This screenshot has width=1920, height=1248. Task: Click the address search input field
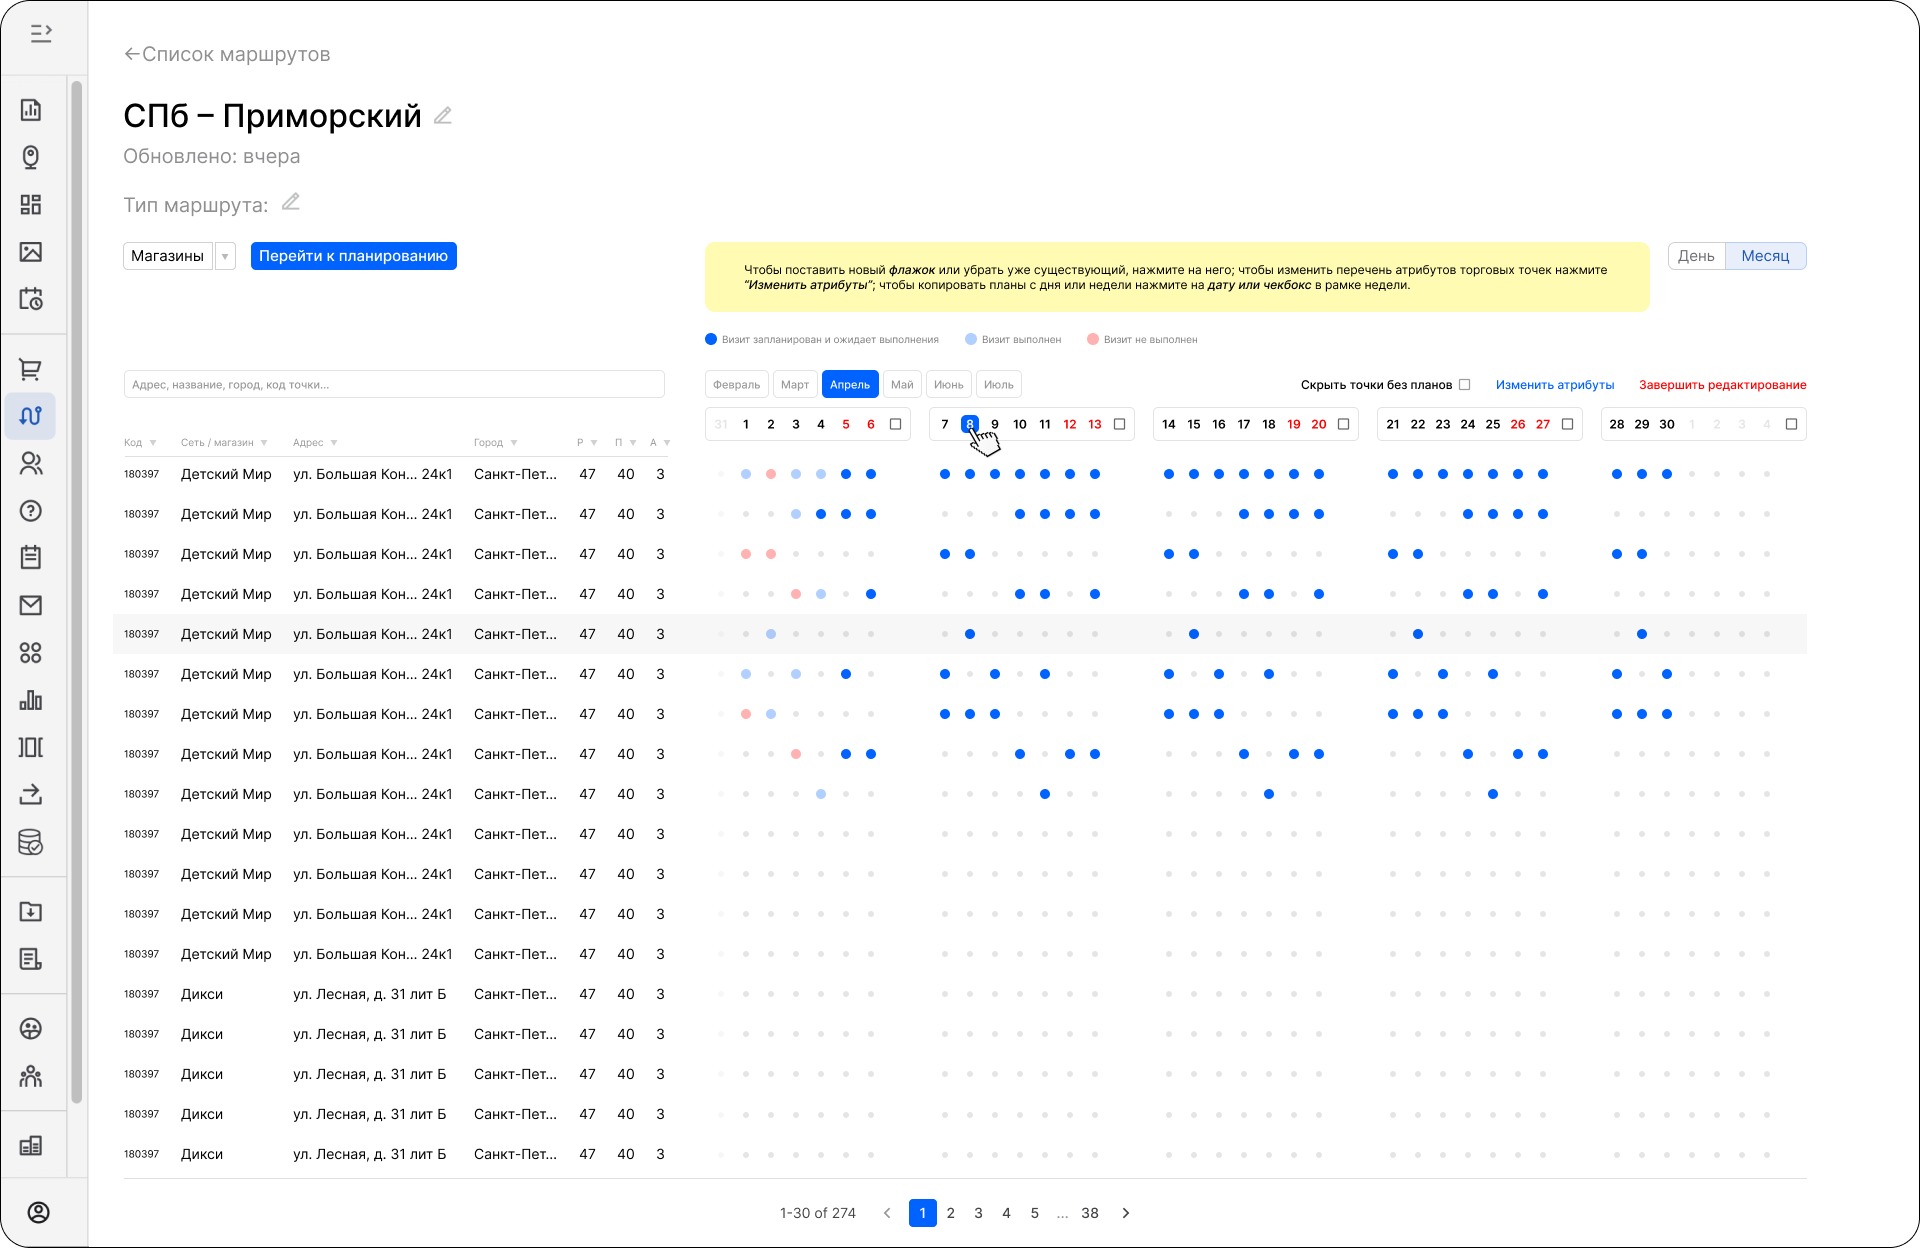click(394, 385)
